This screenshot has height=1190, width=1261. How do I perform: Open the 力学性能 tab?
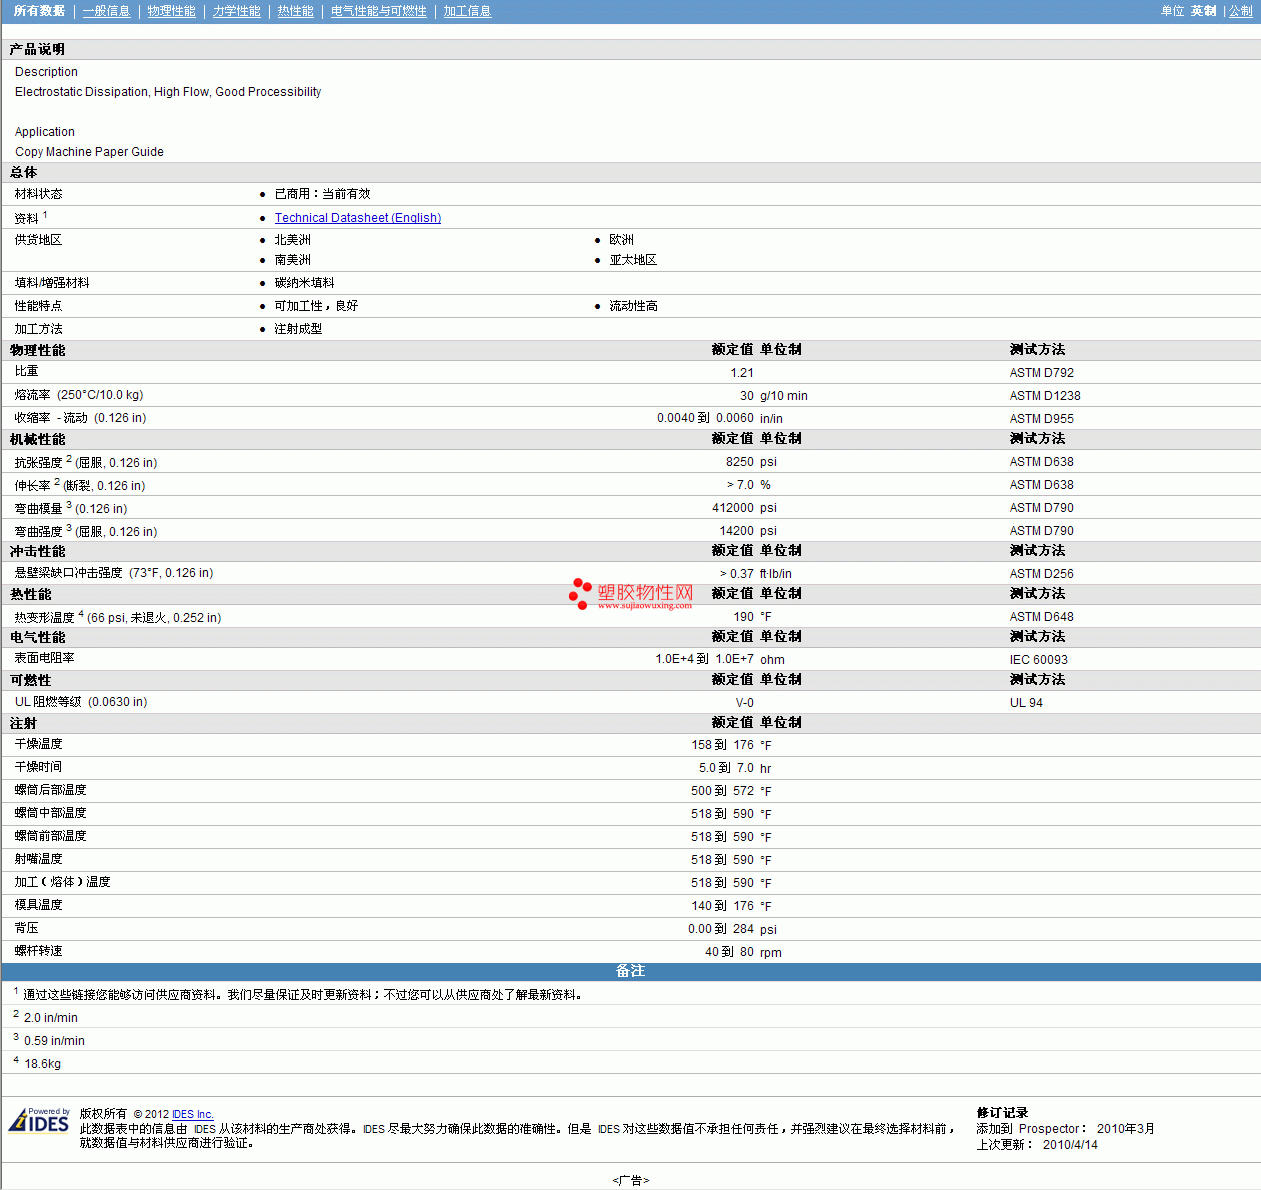point(236,11)
